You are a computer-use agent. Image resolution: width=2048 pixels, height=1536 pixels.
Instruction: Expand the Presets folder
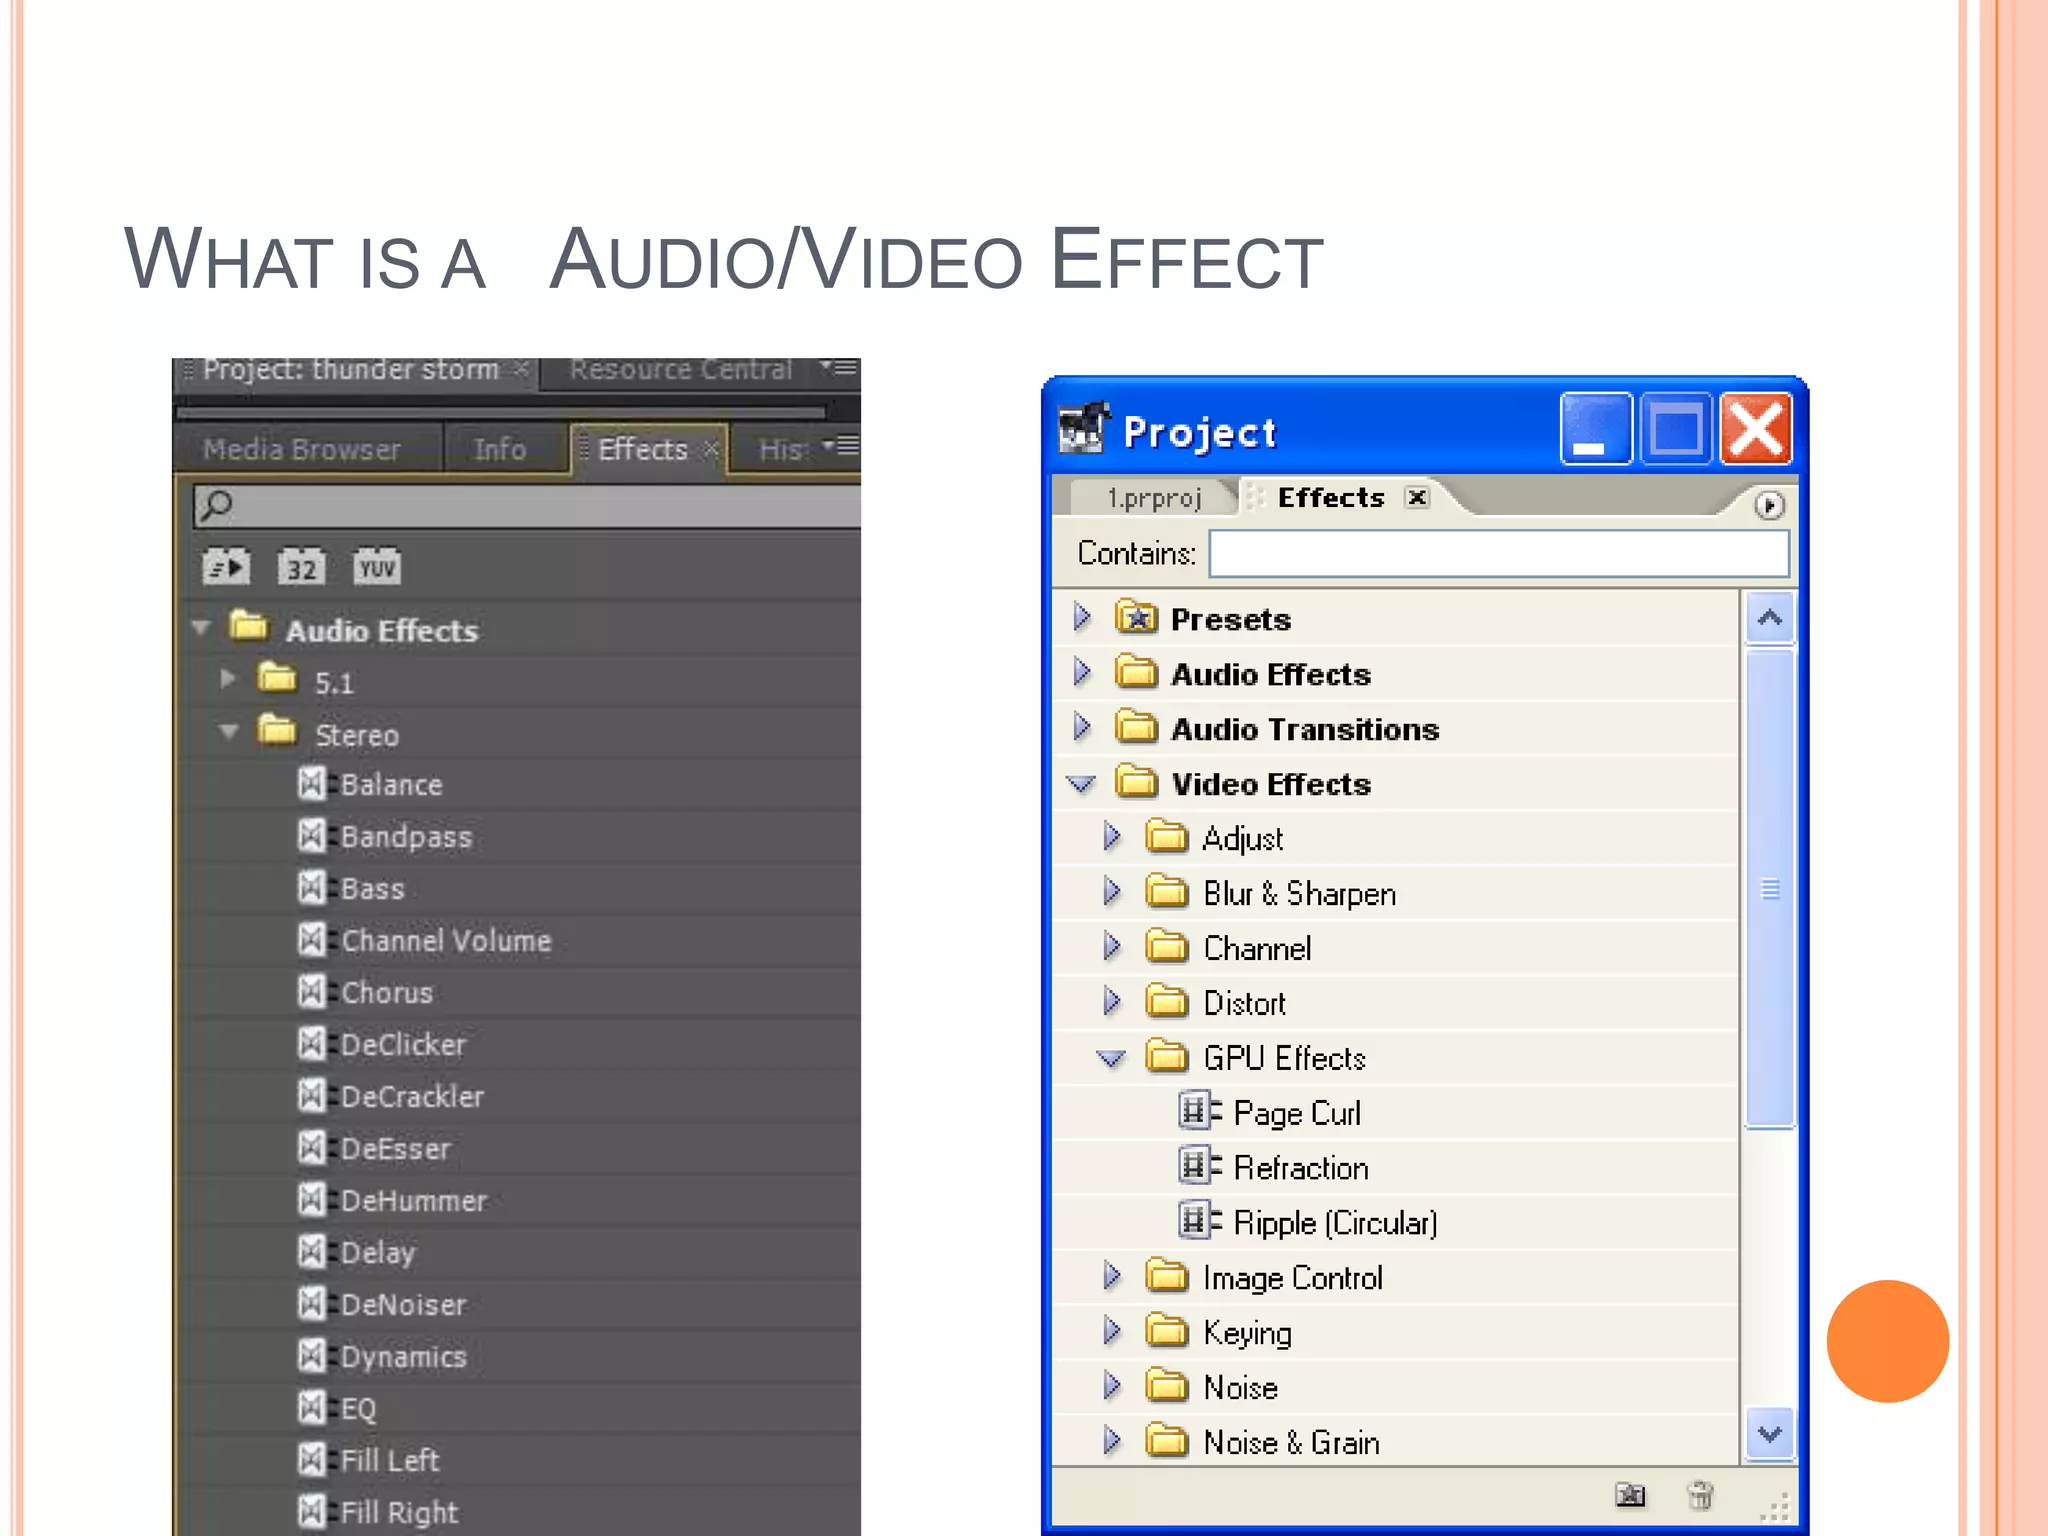point(1082,617)
